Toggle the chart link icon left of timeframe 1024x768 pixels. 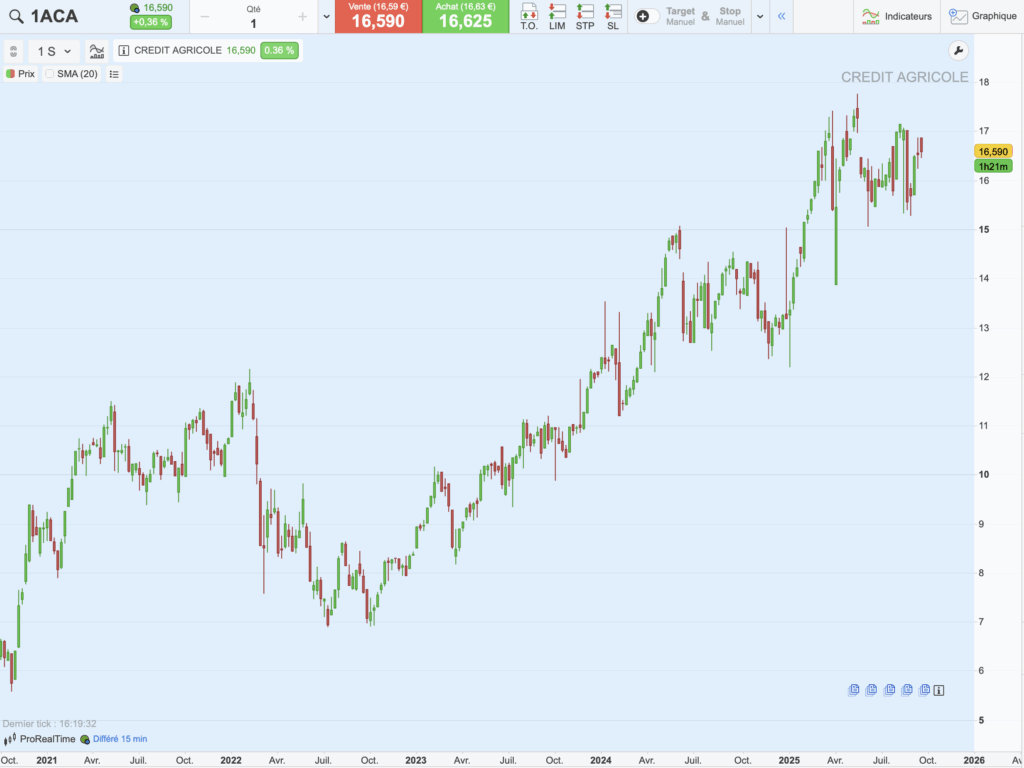coord(13,51)
